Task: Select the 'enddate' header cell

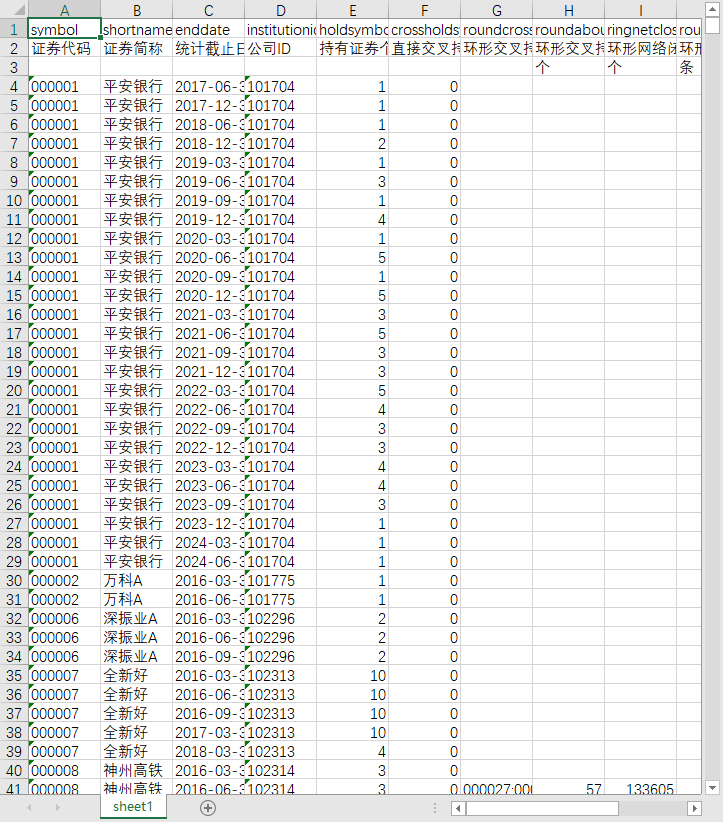Action: point(209,29)
